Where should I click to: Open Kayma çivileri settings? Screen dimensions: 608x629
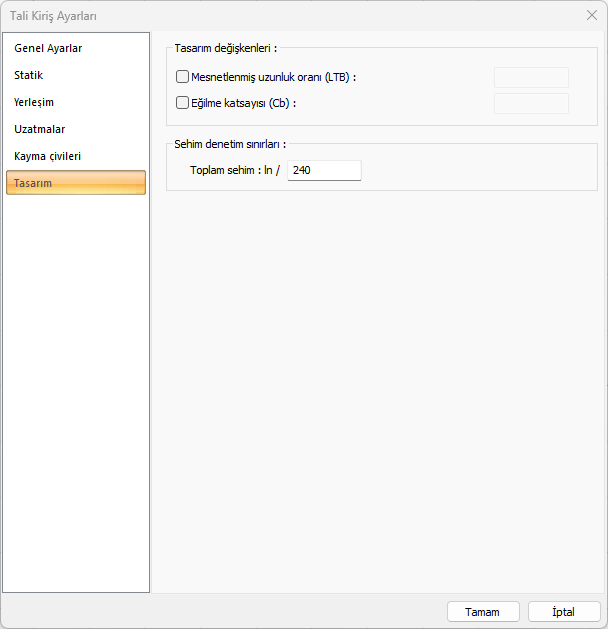[48, 156]
